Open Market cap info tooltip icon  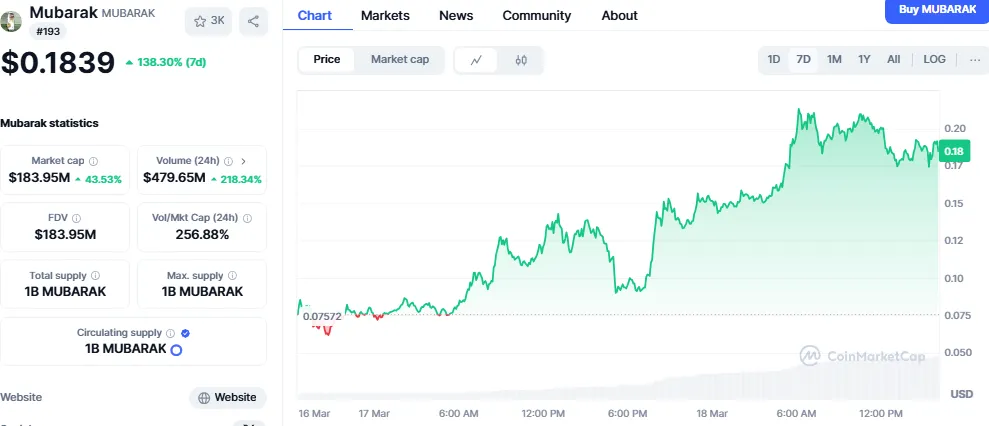[93, 162]
